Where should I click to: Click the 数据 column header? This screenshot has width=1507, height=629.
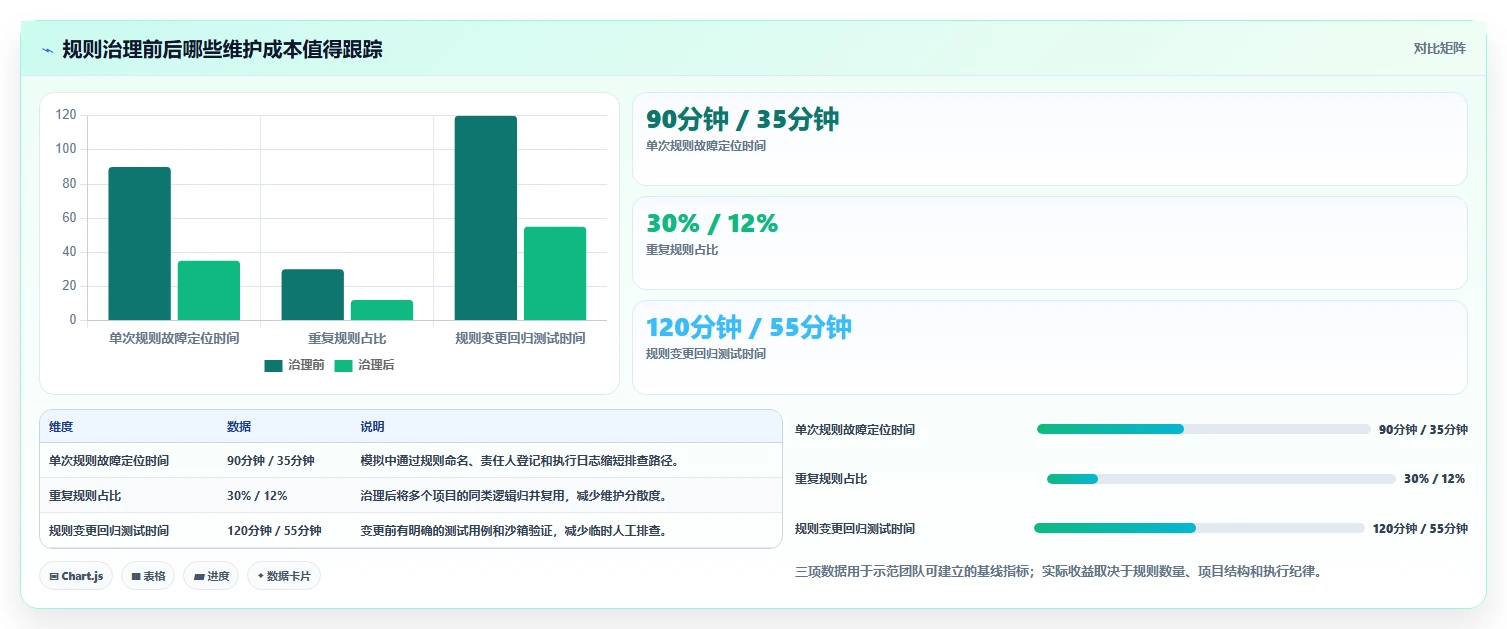tap(239, 427)
